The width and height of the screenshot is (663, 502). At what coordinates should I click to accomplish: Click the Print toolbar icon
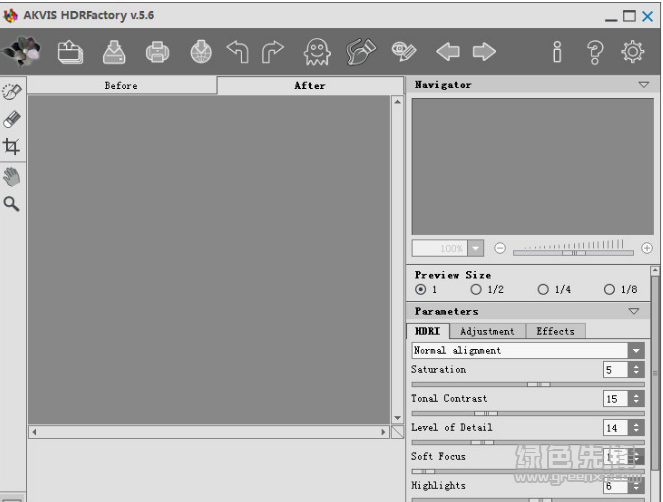pos(157,52)
